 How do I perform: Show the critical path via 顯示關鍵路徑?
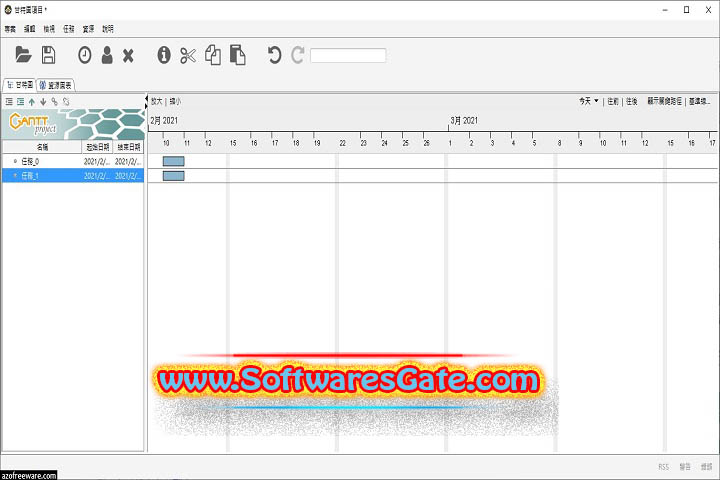[x=664, y=101]
